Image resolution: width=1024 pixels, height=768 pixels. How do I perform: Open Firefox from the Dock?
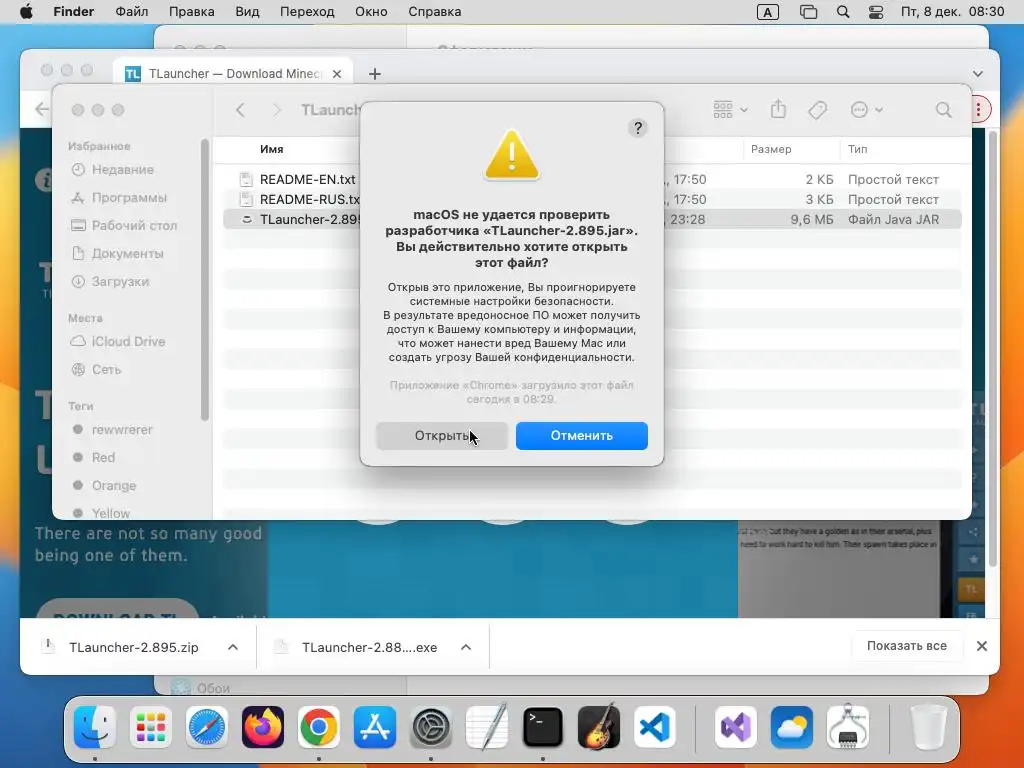pos(263,726)
